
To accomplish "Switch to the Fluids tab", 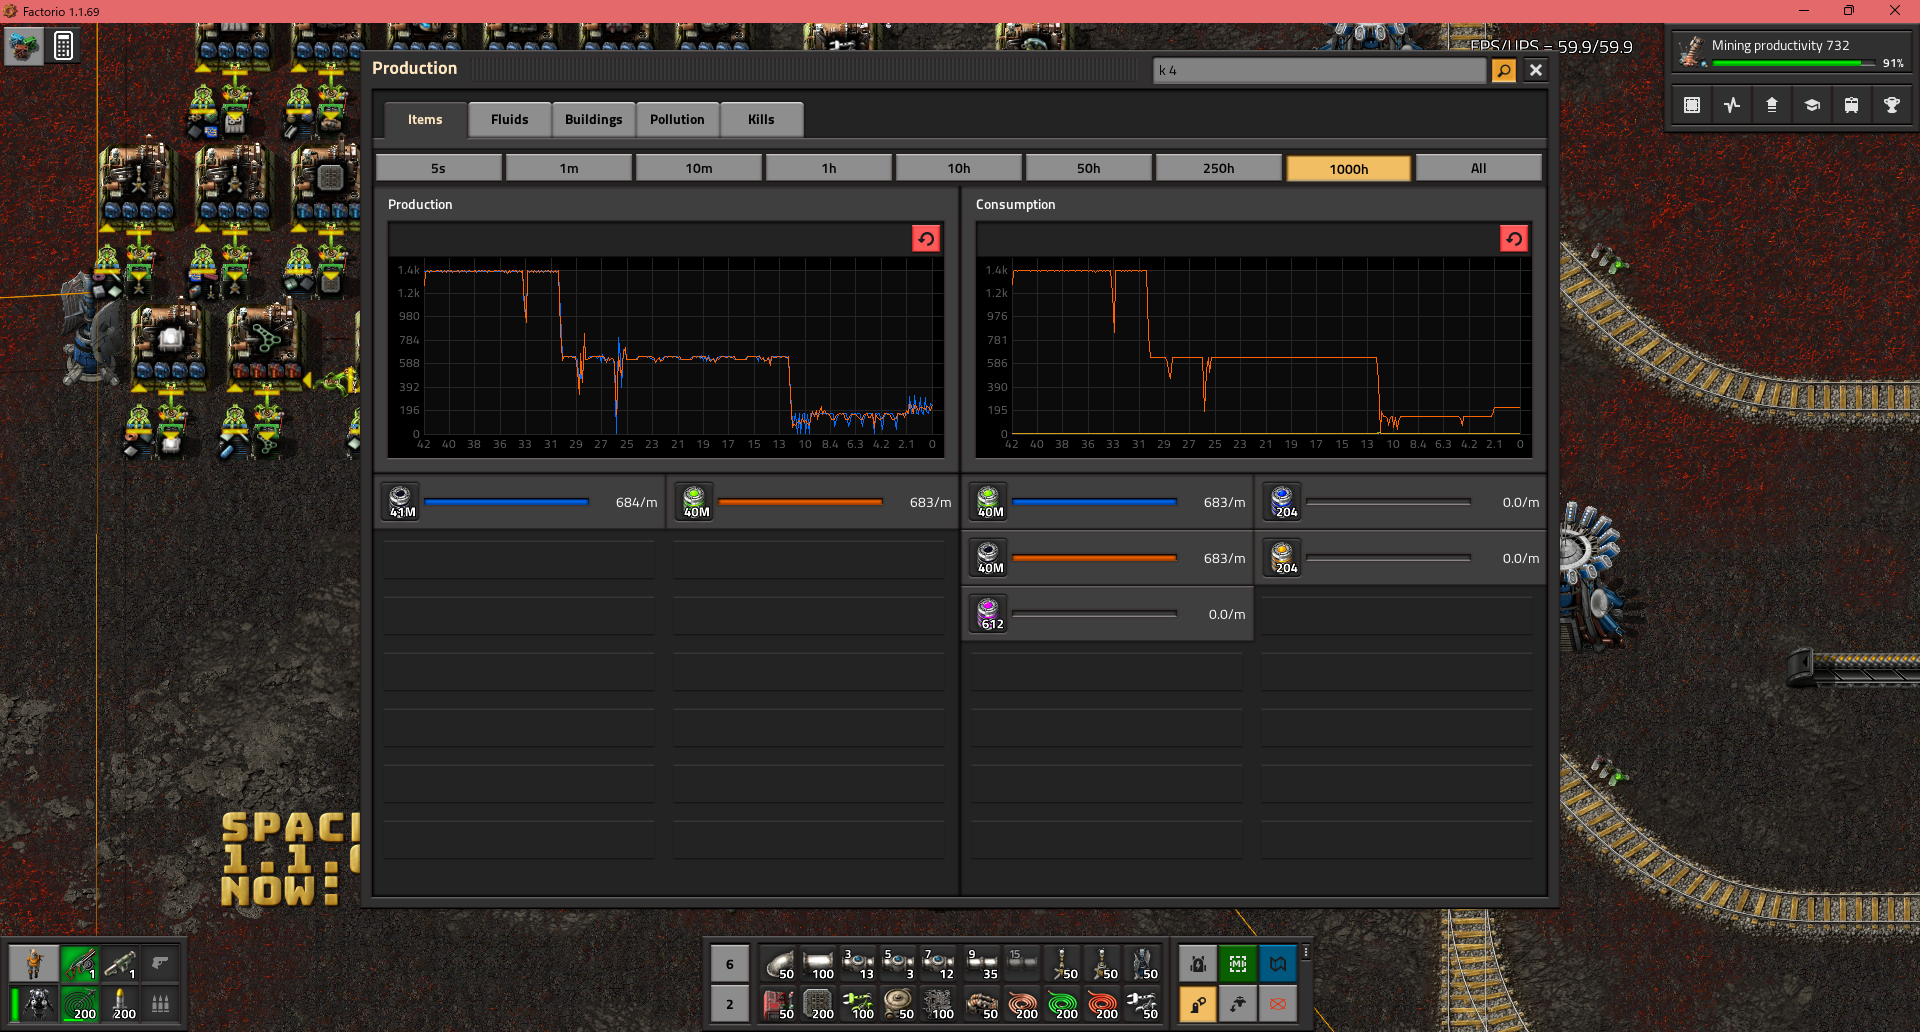I will [x=509, y=119].
